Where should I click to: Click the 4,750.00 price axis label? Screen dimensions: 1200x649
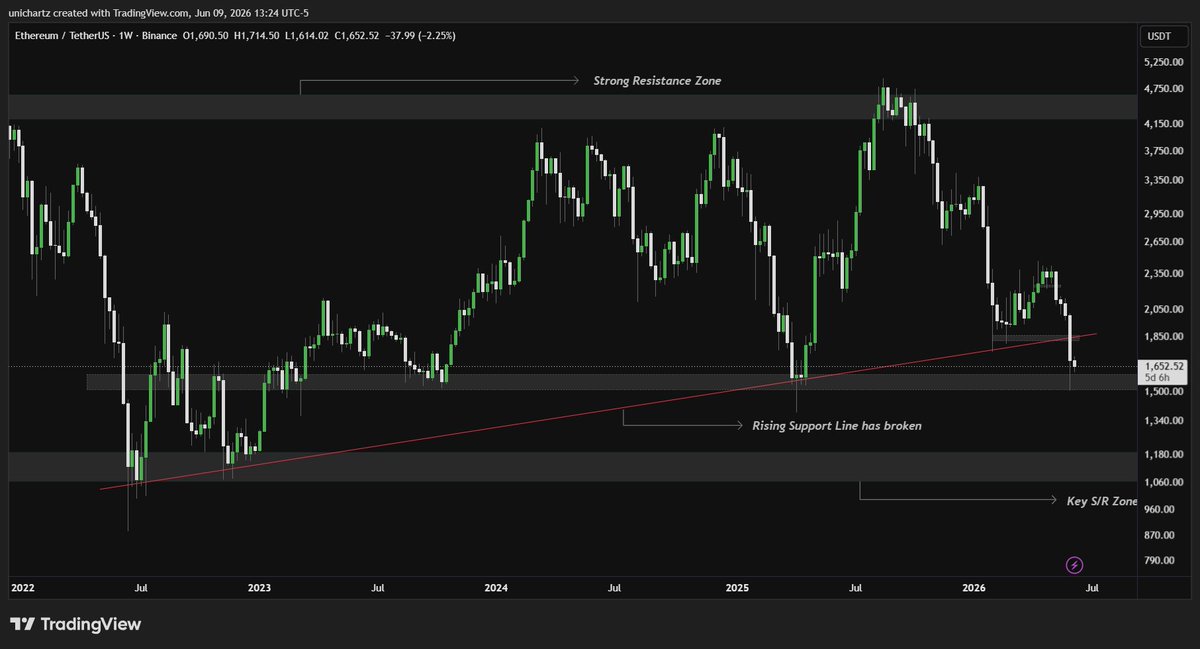click(1164, 90)
